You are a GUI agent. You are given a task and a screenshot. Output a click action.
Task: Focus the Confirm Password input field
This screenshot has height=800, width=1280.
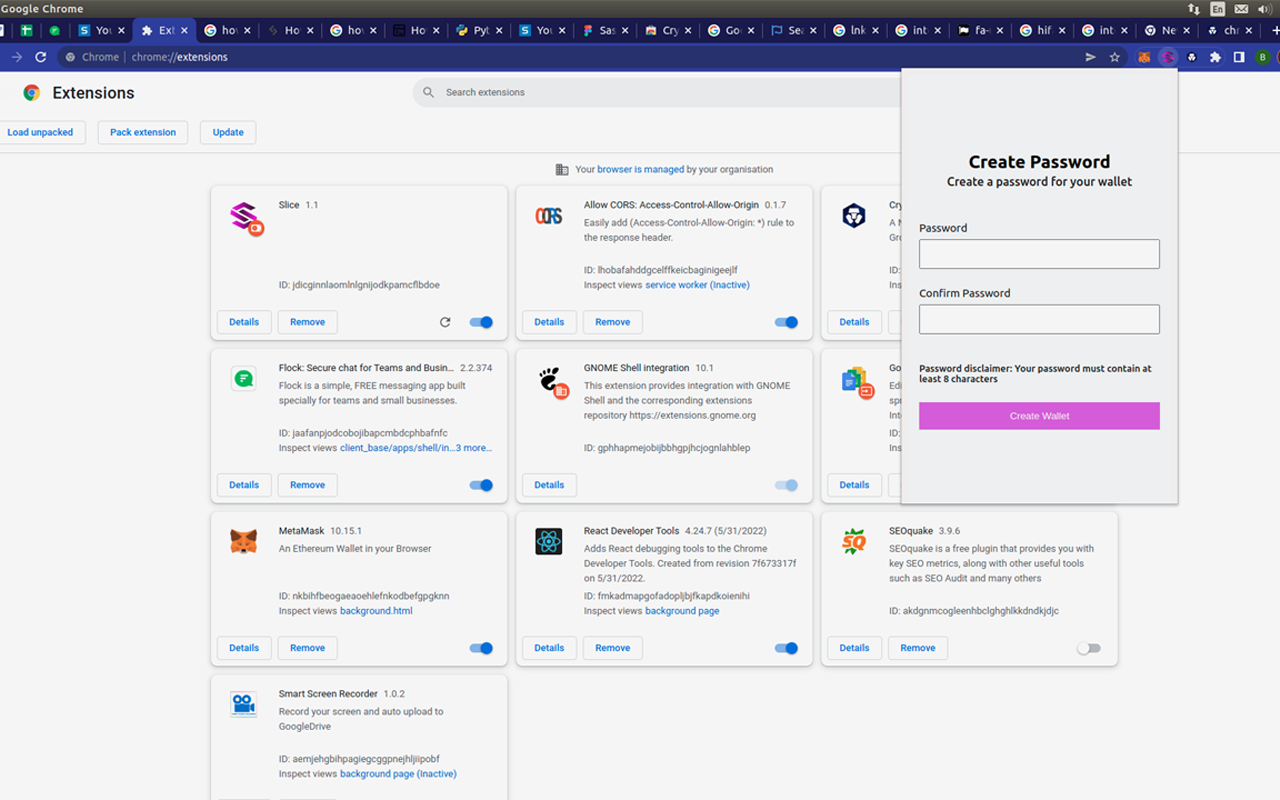pyautogui.click(x=1039, y=319)
